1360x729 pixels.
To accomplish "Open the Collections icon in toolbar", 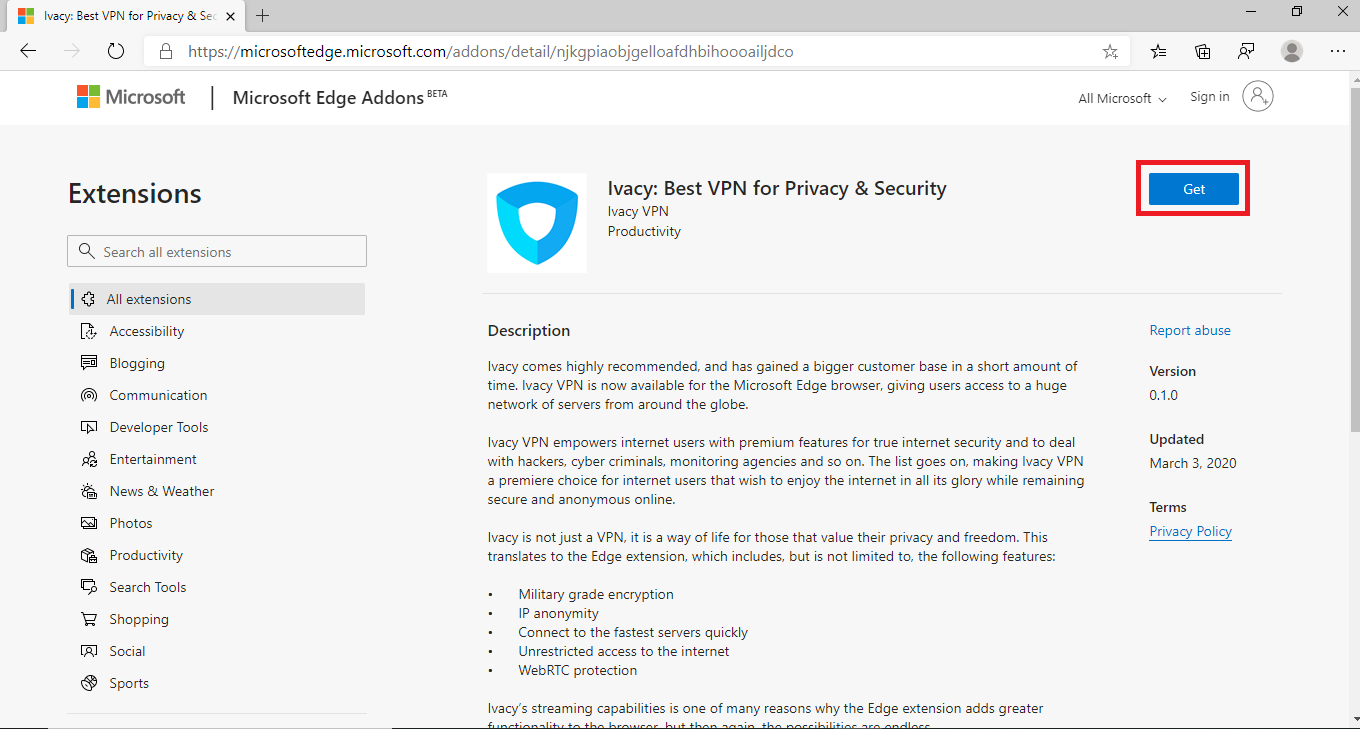I will (x=1202, y=51).
